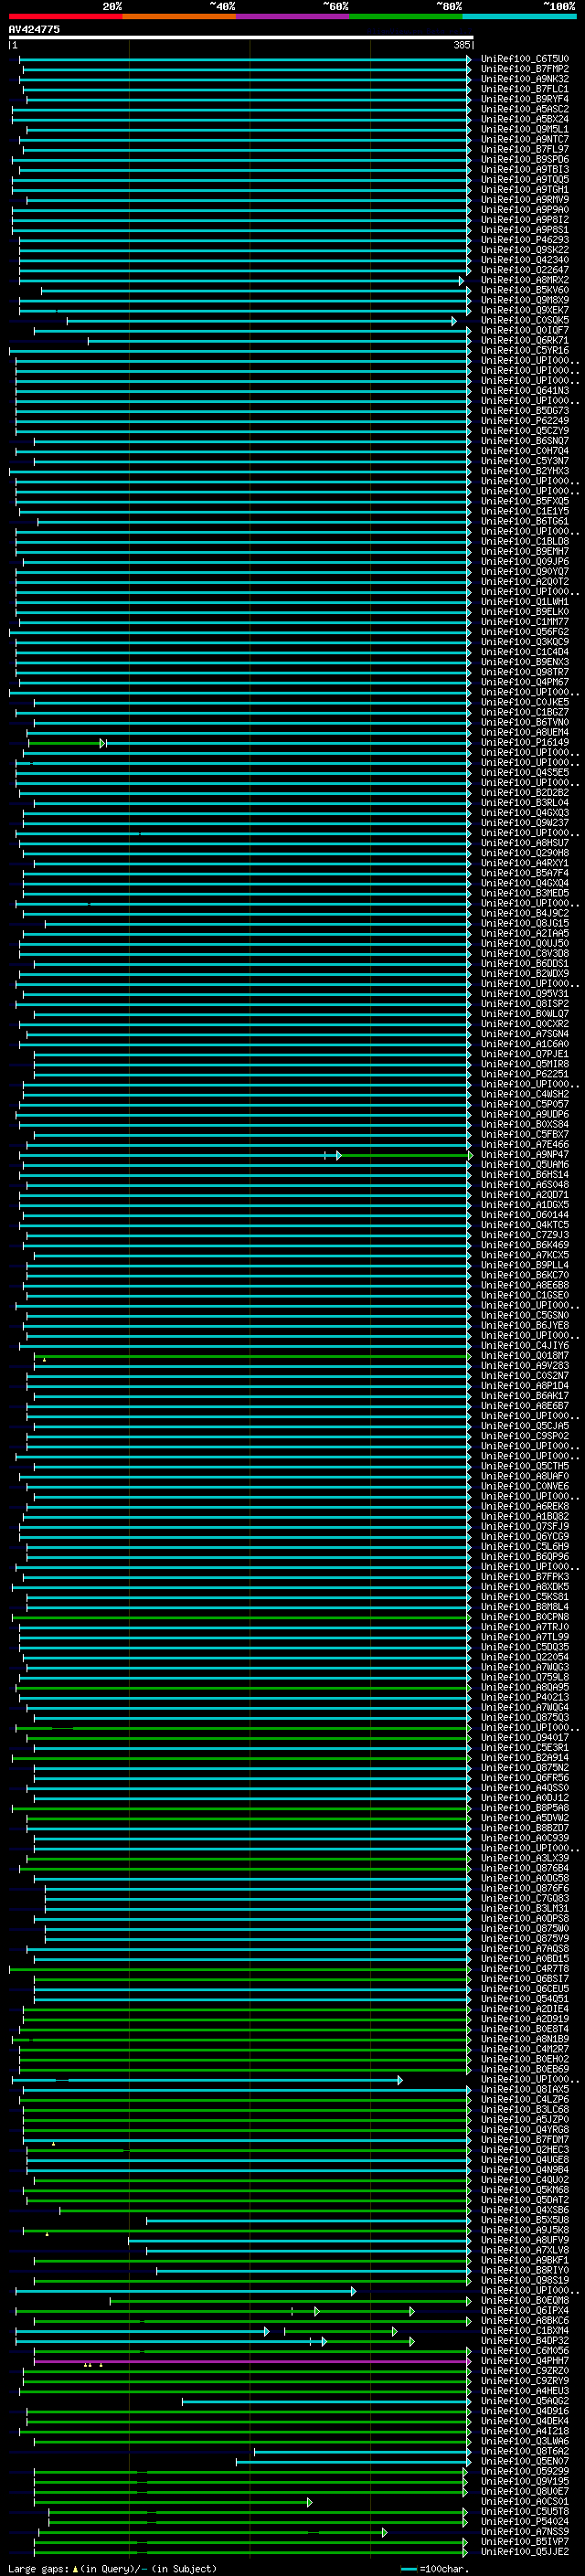Image resolution: width=585 pixels, height=2576 pixels.
Task: Click hit label UniRef100_A1DGX5
Action: 525,1205
